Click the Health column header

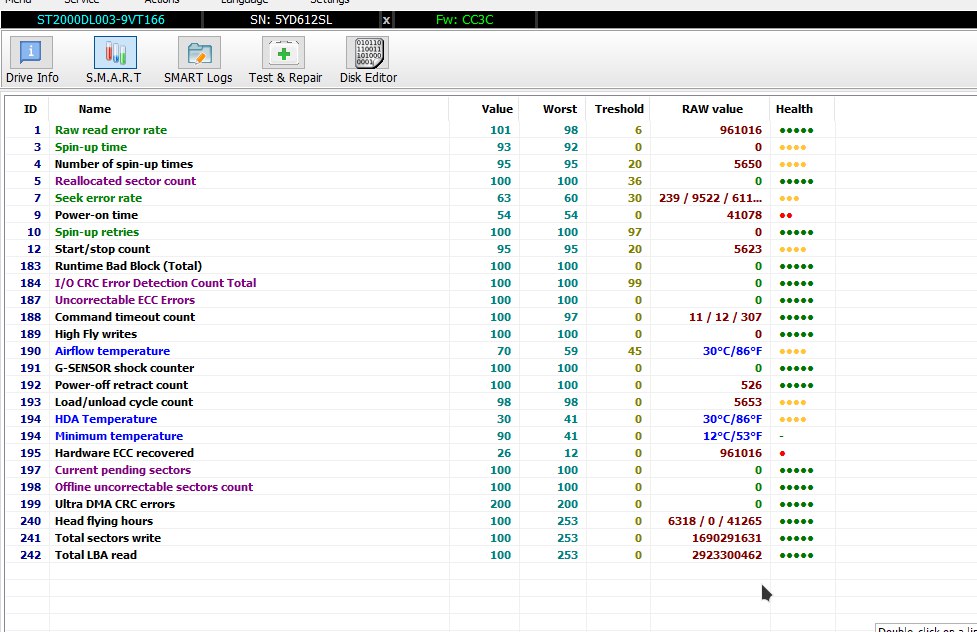[794, 109]
